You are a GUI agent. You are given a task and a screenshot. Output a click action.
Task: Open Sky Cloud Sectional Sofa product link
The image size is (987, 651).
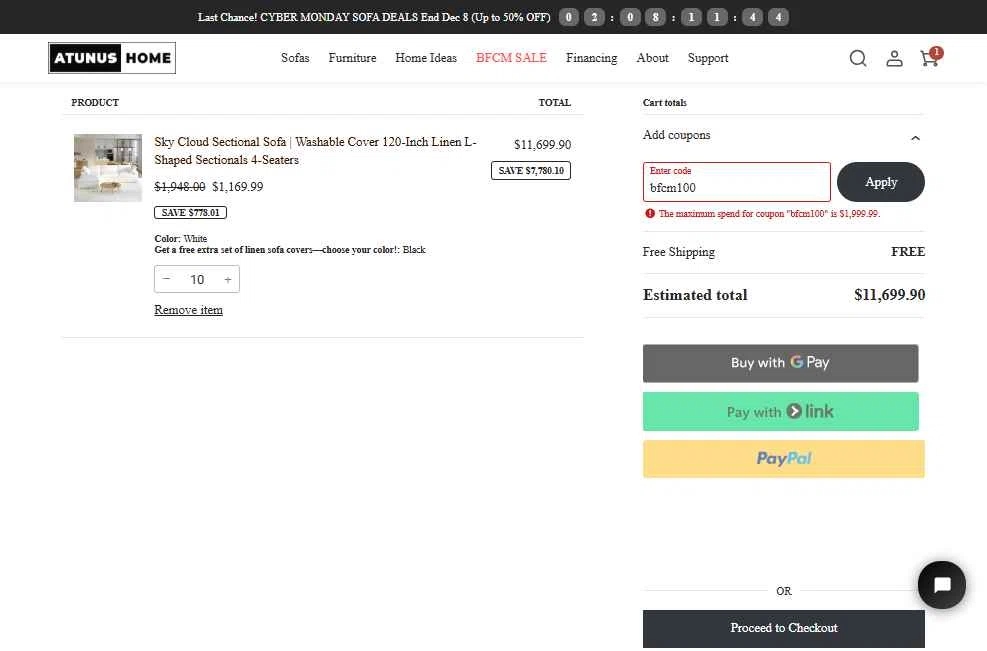click(x=315, y=150)
